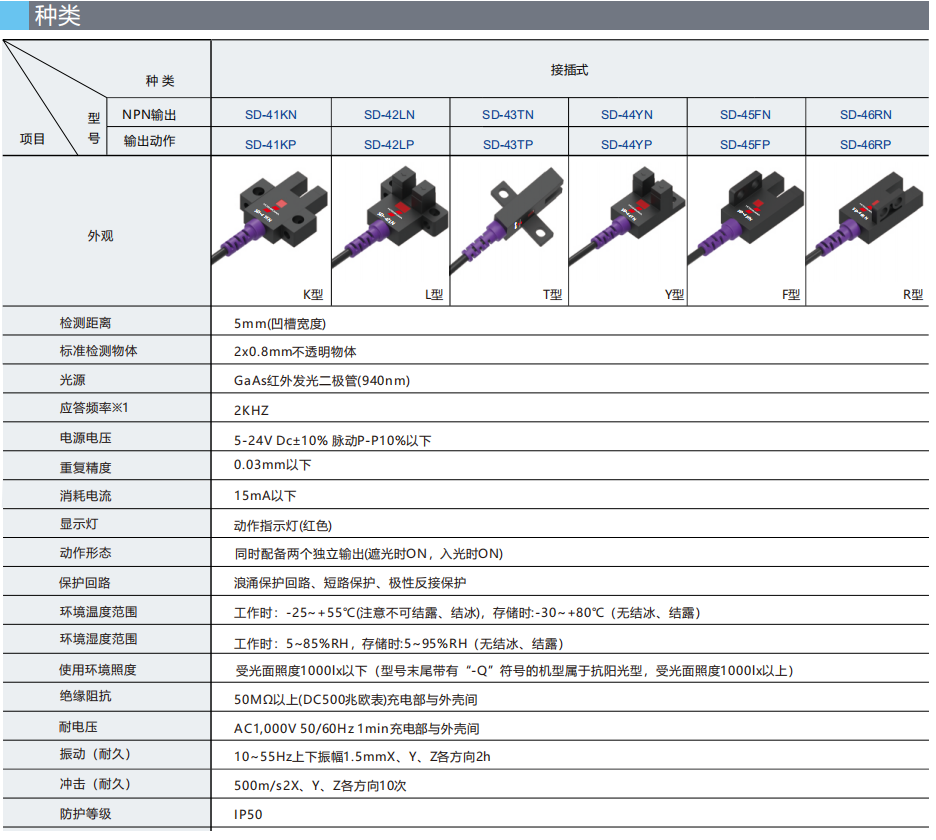Select the 检测距离 row label

pos(85,323)
